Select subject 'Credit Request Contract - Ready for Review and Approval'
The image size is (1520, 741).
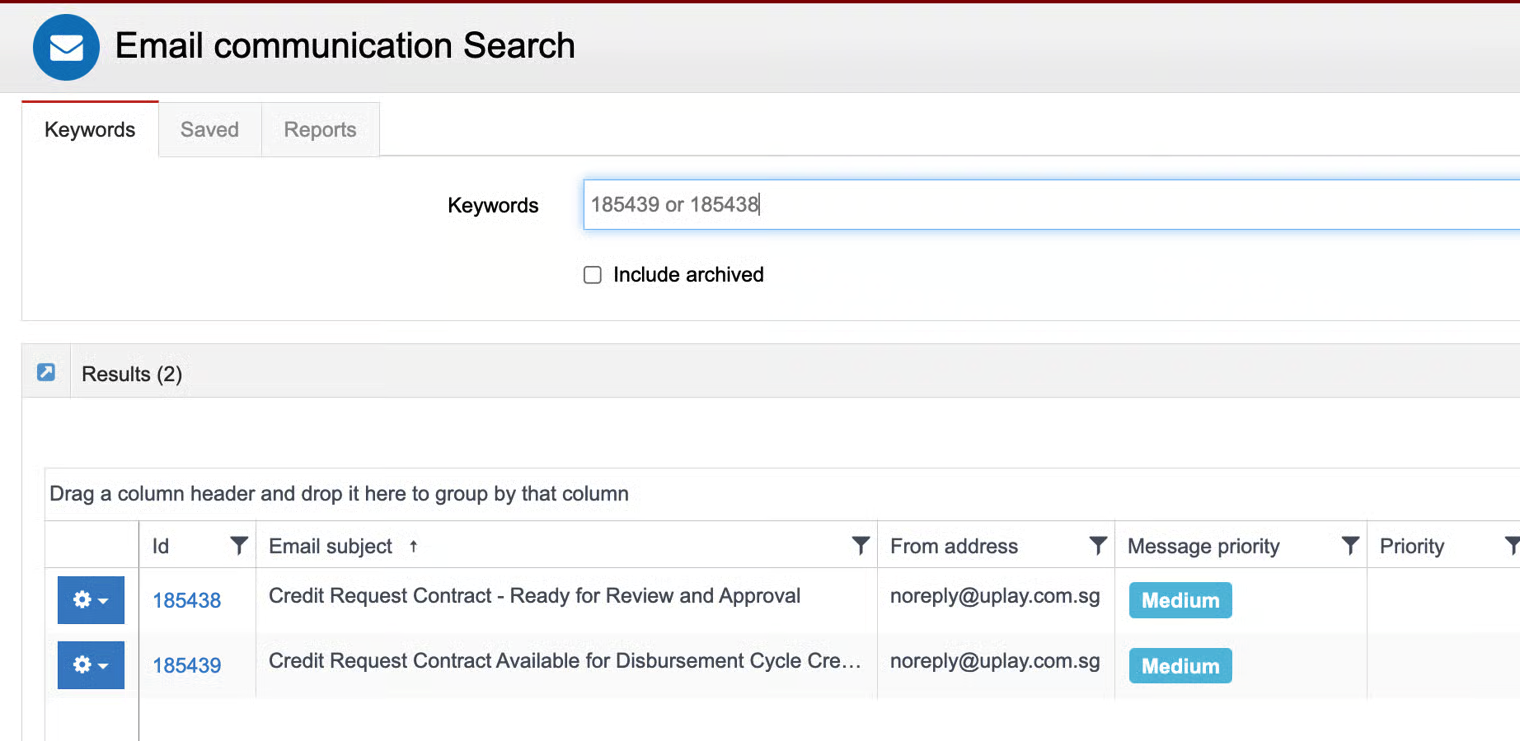click(x=535, y=596)
